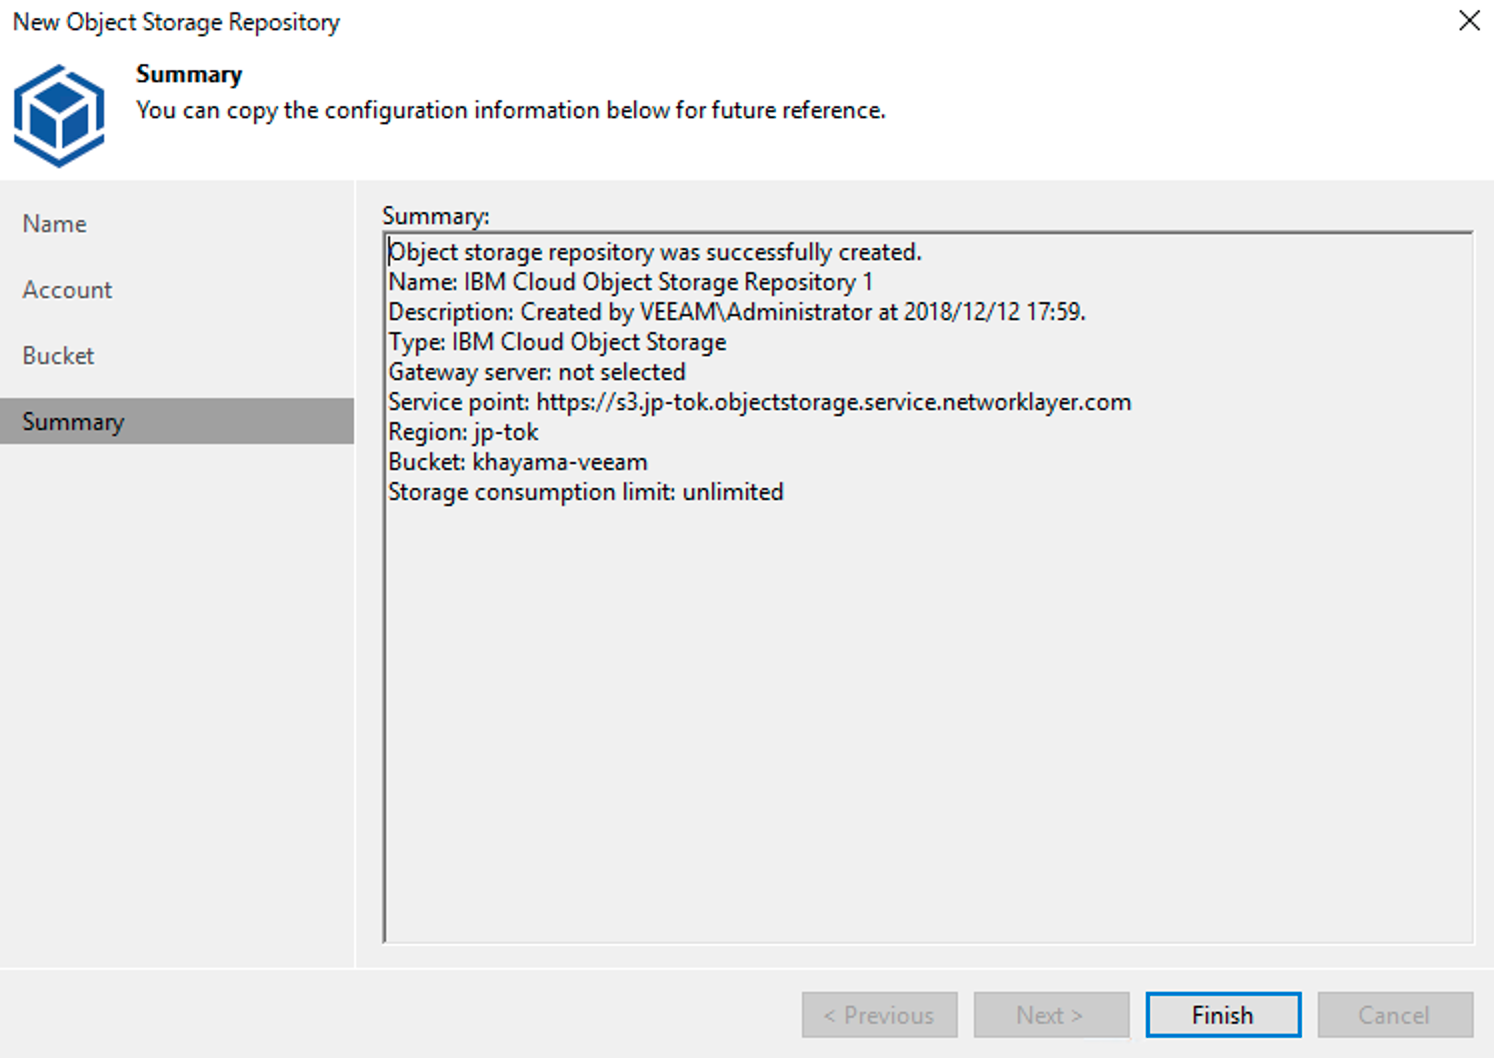This screenshot has width=1494, height=1058.
Task: Click the 'Storage consumption limit: unlimited' line
Action: pos(586,492)
